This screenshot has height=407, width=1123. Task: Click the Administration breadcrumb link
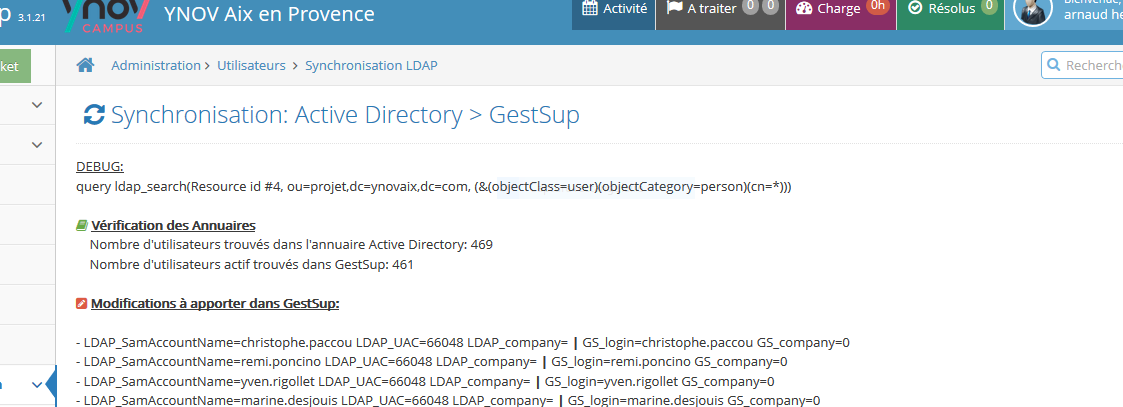pos(156,65)
